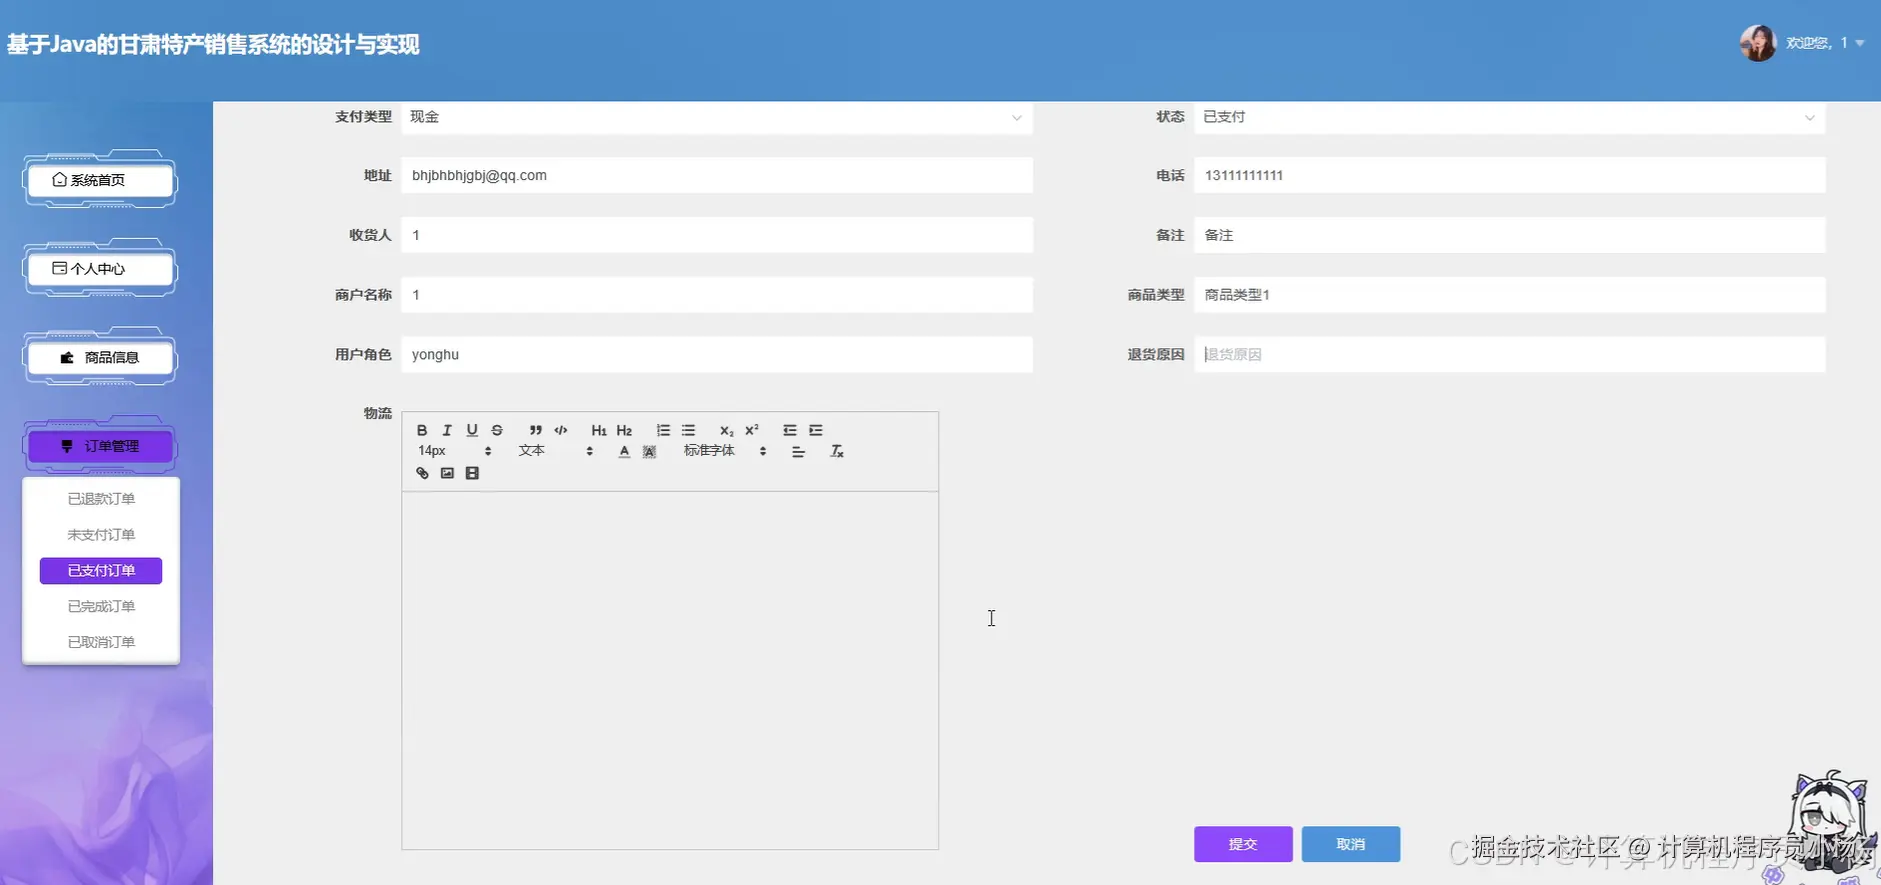Create a bulleted list
The height and width of the screenshot is (885, 1881).
(x=688, y=430)
